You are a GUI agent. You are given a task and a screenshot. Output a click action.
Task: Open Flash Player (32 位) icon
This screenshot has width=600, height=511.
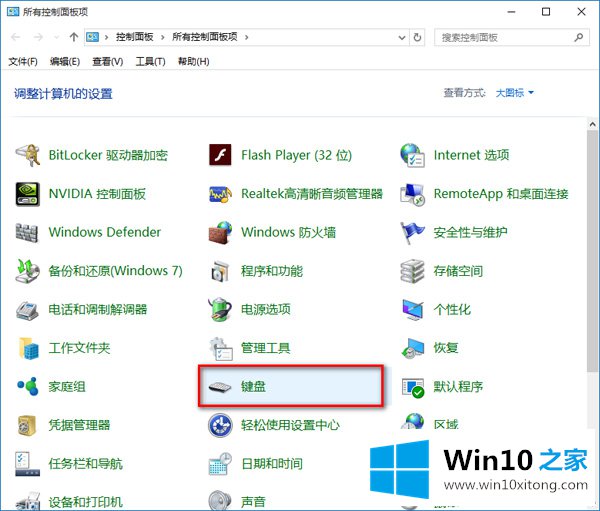point(220,155)
